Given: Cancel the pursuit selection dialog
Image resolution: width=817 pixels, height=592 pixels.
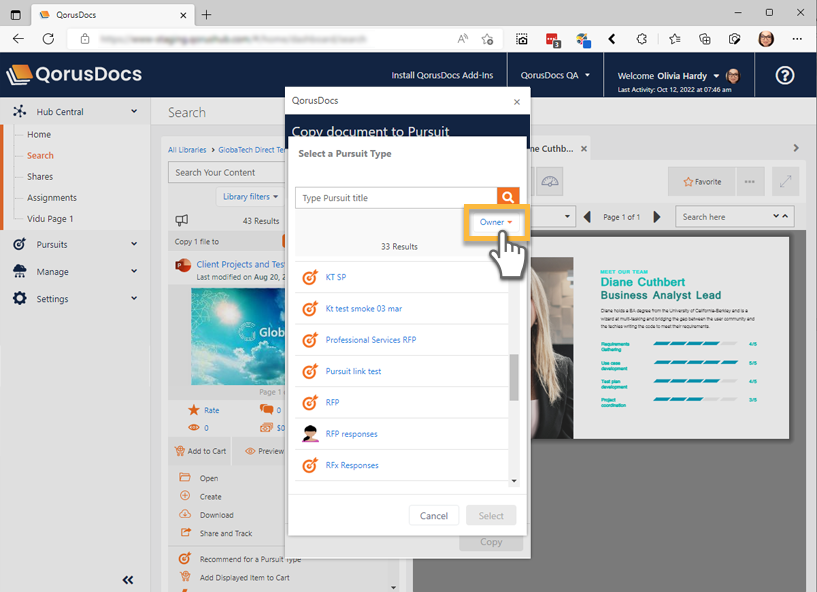Looking at the screenshot, I should pyautogui.click(x=434, y=515).
